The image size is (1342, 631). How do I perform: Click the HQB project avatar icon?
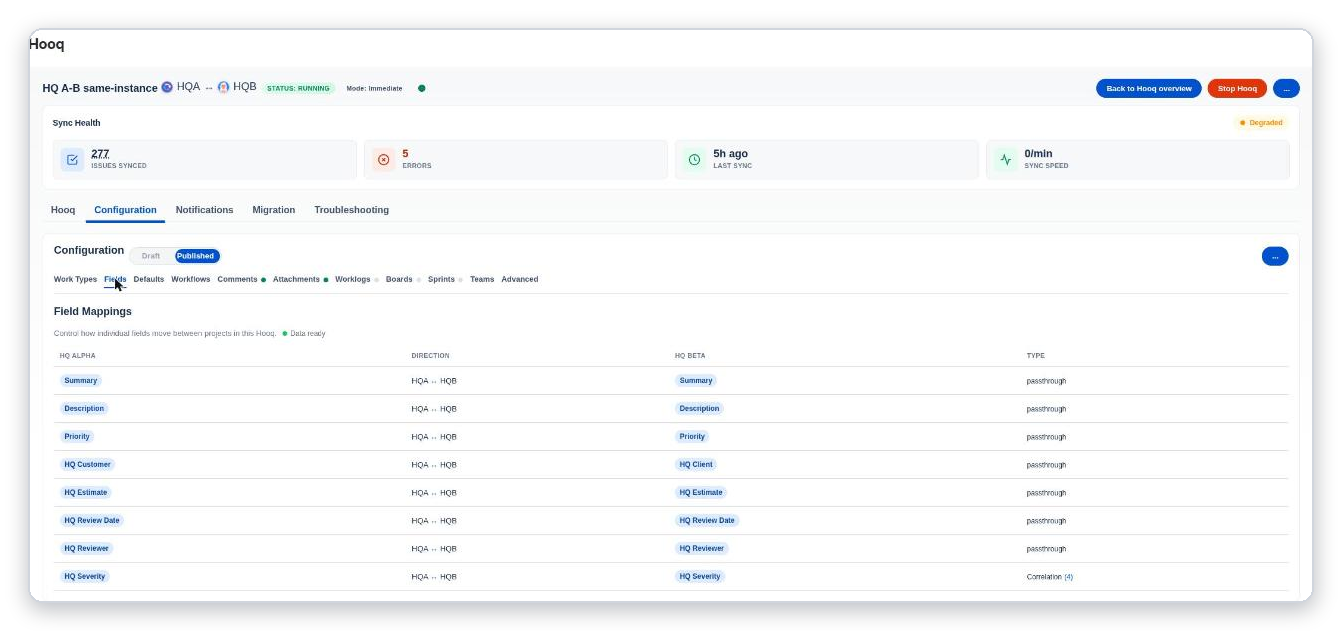coord(223,87)
